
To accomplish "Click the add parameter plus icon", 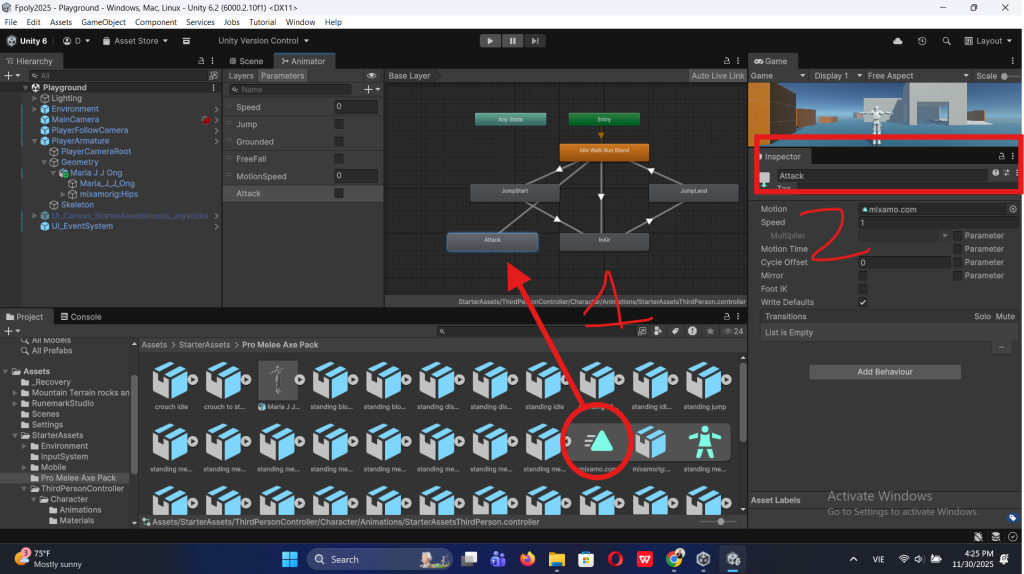I will [x=368, y=90].
